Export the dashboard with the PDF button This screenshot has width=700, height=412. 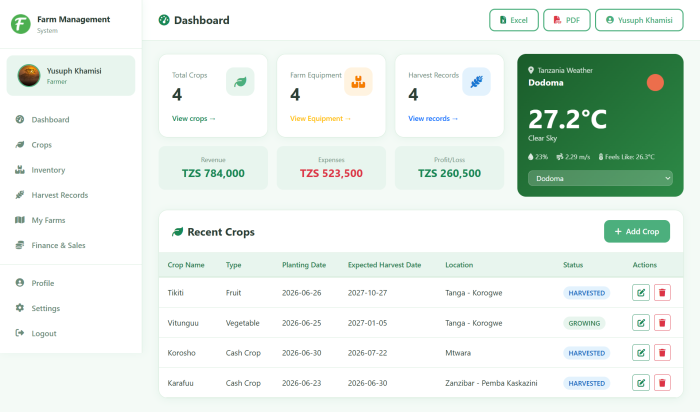tap(567, 20)
